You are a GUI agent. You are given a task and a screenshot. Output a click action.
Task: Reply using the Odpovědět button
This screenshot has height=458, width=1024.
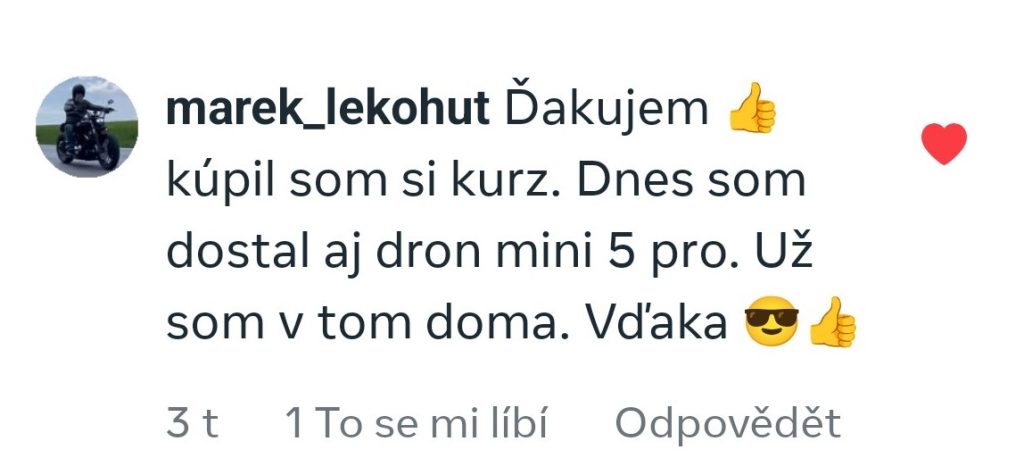(728, 423)
